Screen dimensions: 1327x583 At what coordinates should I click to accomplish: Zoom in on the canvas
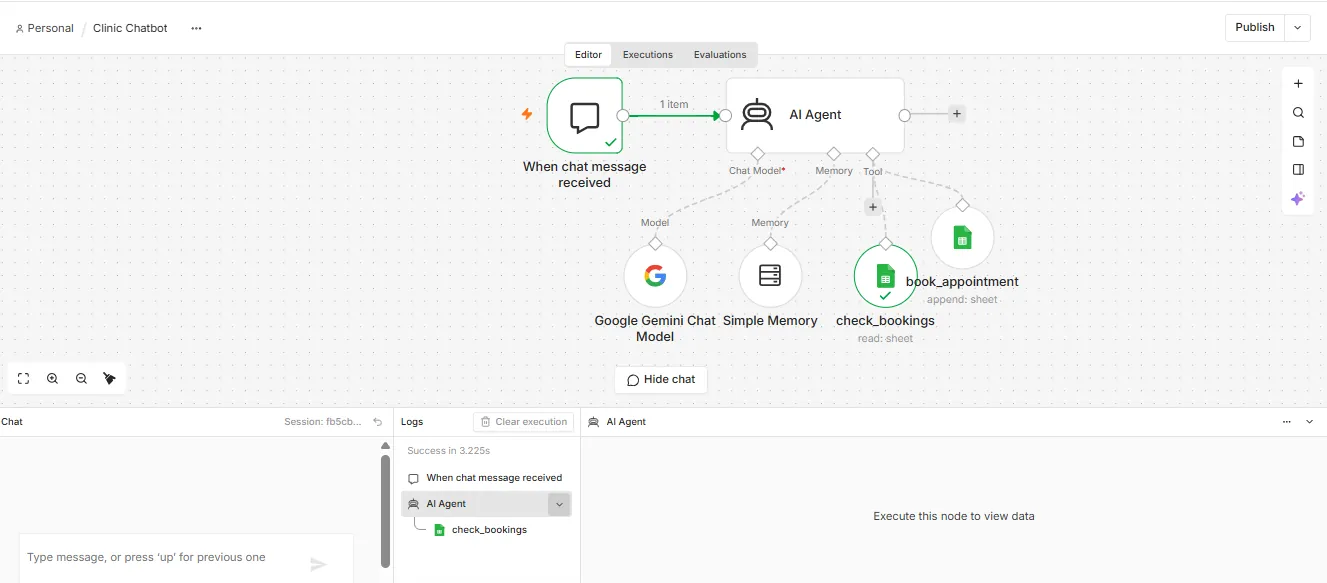coord(53,379)
